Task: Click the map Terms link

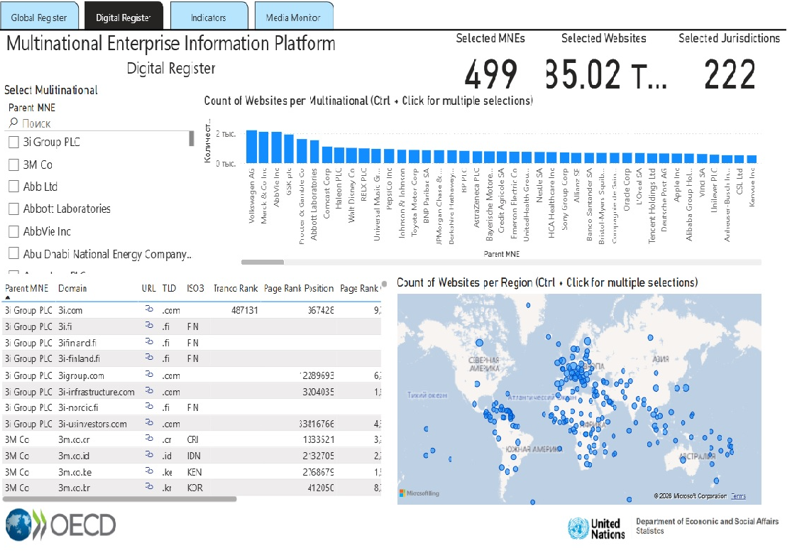Action: (738, 496)
